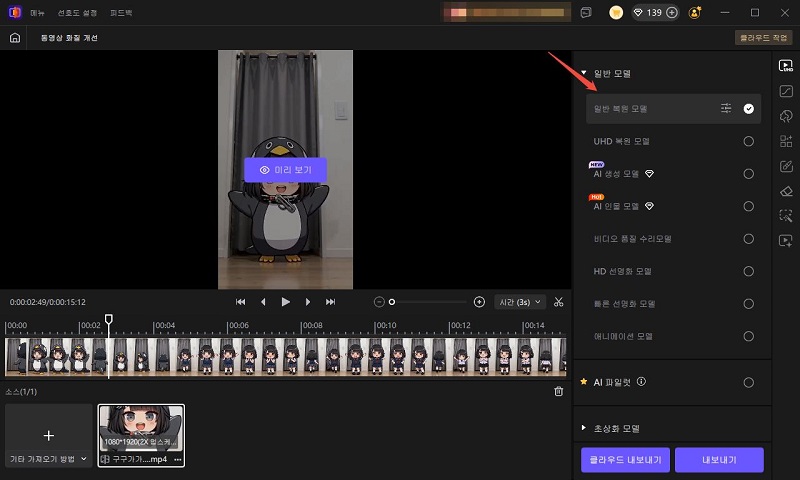Click the scissors cut icon
The image size is (800, 480).
[x=558, y=302]
